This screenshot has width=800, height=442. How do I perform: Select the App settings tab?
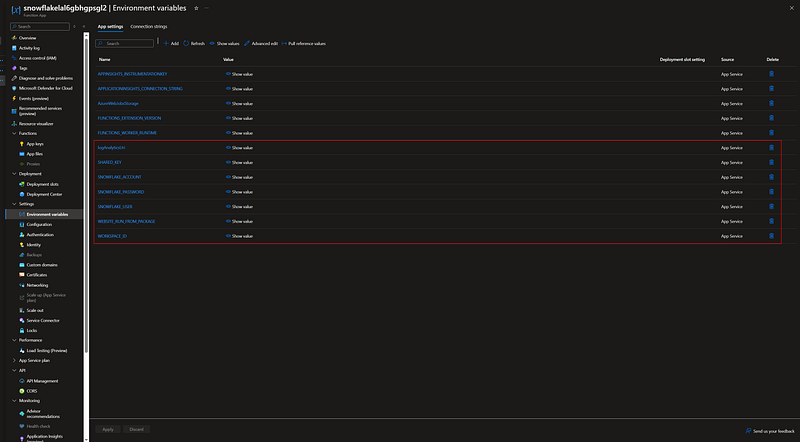point(110,27)
